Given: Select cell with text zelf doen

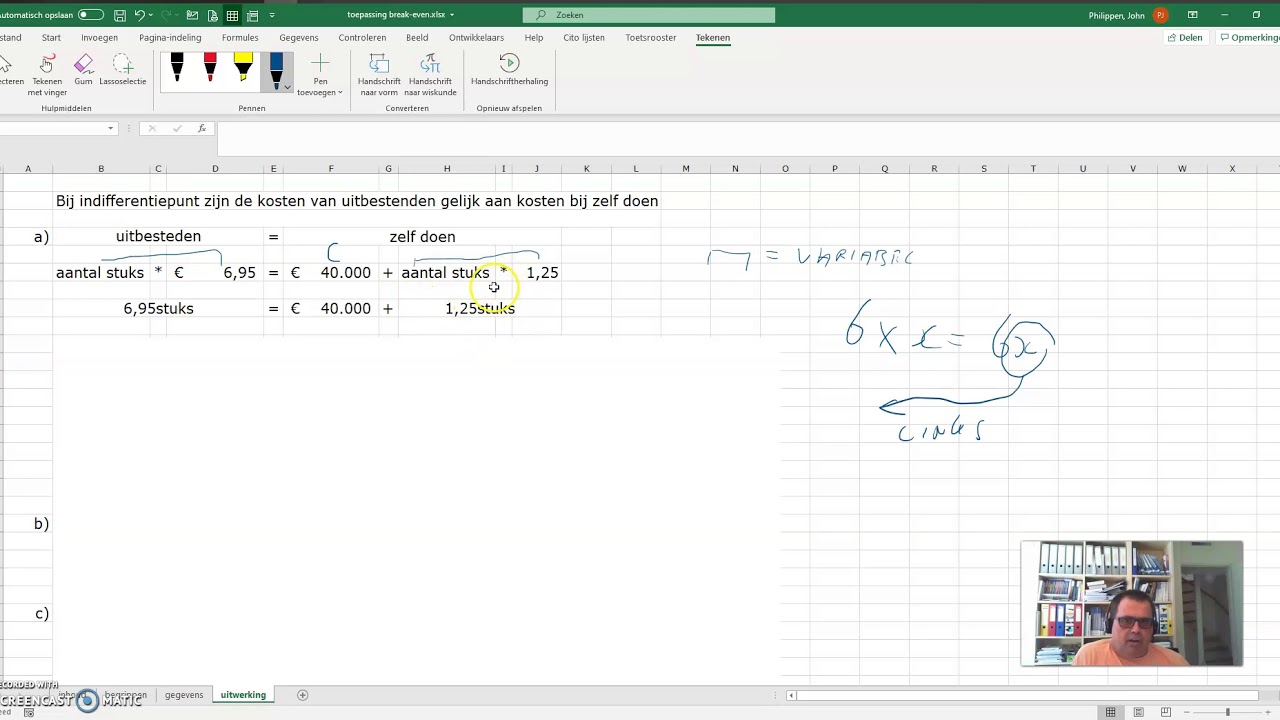Looking at the screenshot, I should coord(422,237).
